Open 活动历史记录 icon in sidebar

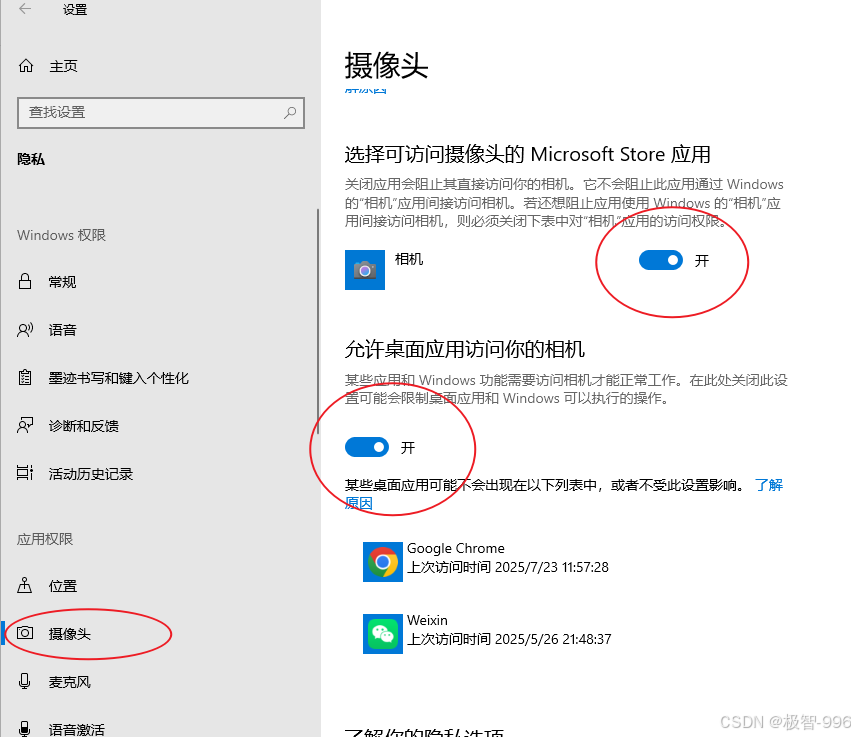pyautogui.click(x=25, y=473)
